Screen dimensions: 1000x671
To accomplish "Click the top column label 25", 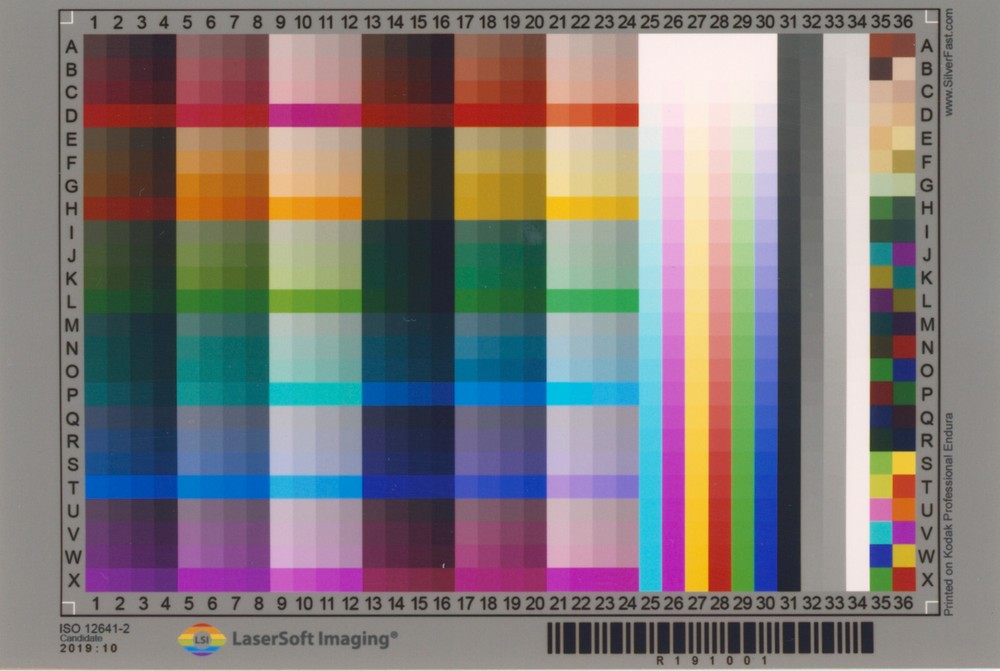I will 650,21.
